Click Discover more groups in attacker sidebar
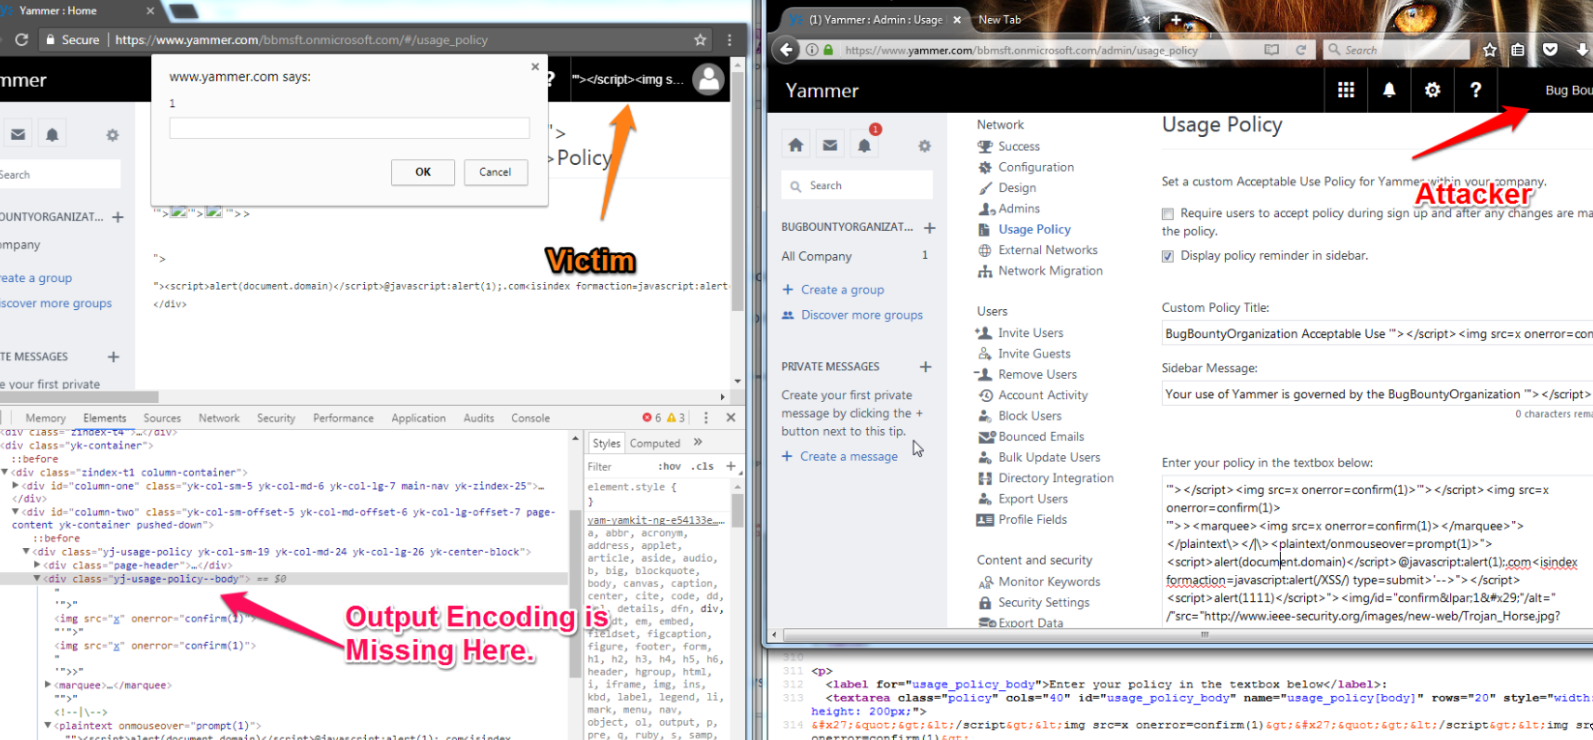 [x=862, y=315]
